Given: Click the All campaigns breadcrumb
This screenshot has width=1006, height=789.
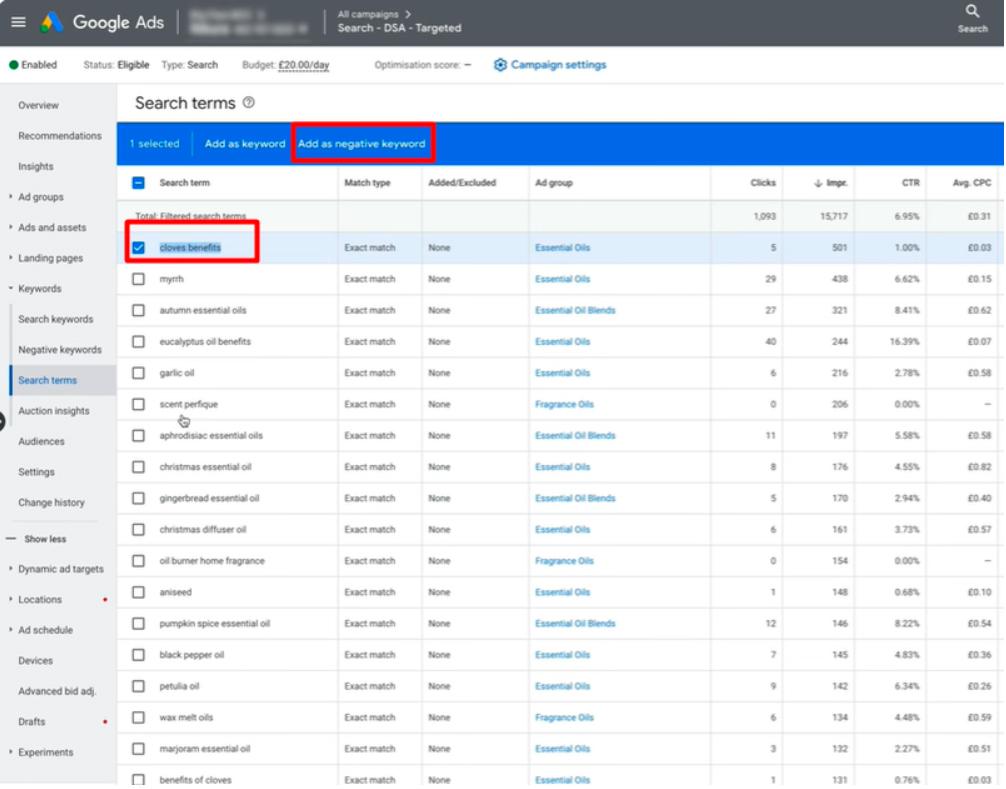Looking at the screenshot, I should pyautogui.click(x=368, y=14).
